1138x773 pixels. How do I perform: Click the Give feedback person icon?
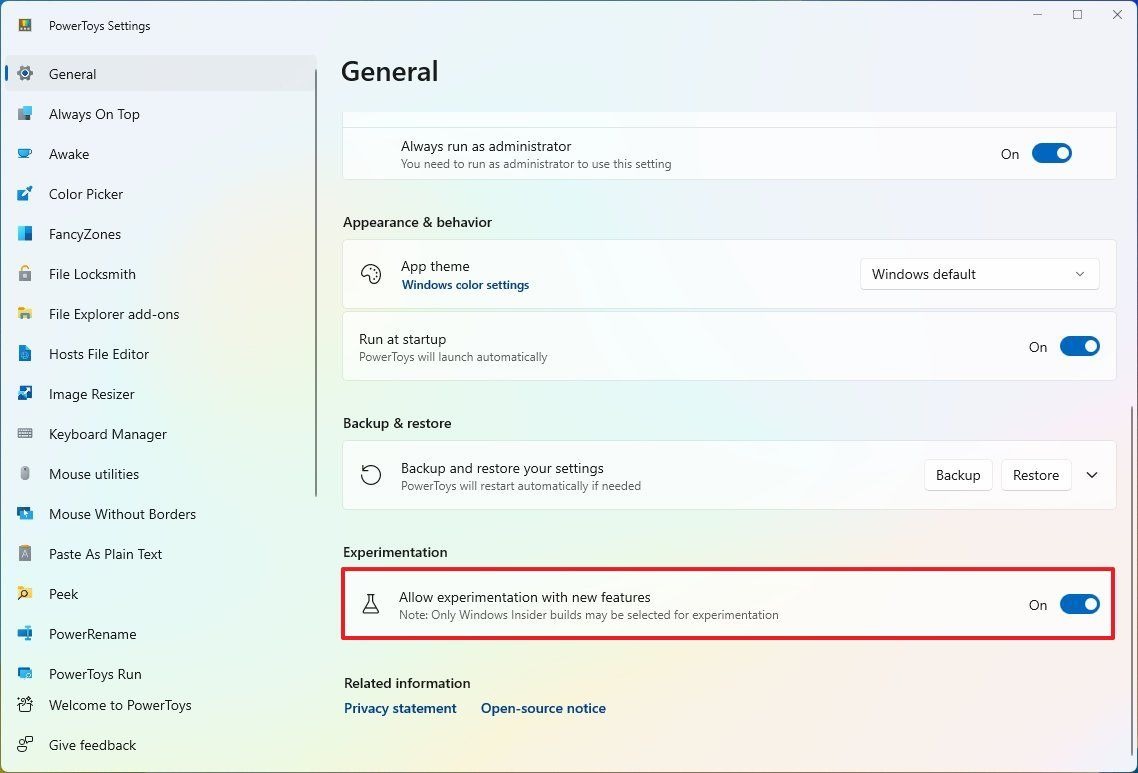tap(25, 744)
